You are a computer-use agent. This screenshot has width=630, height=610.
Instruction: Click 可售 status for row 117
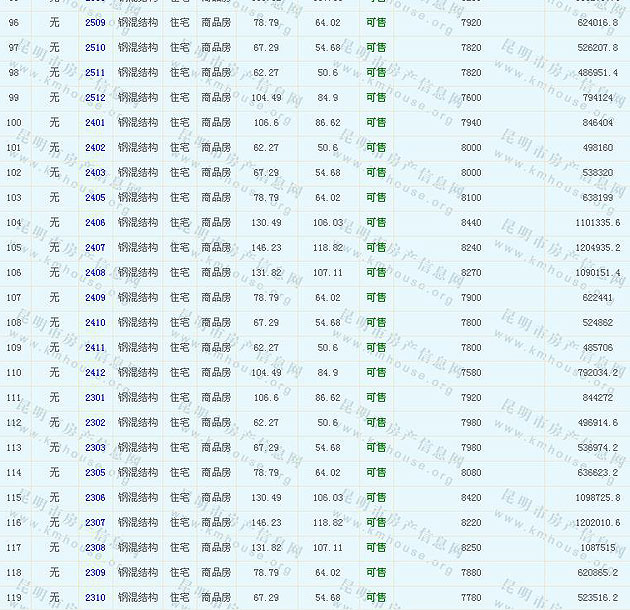click(x=376, y=547)
